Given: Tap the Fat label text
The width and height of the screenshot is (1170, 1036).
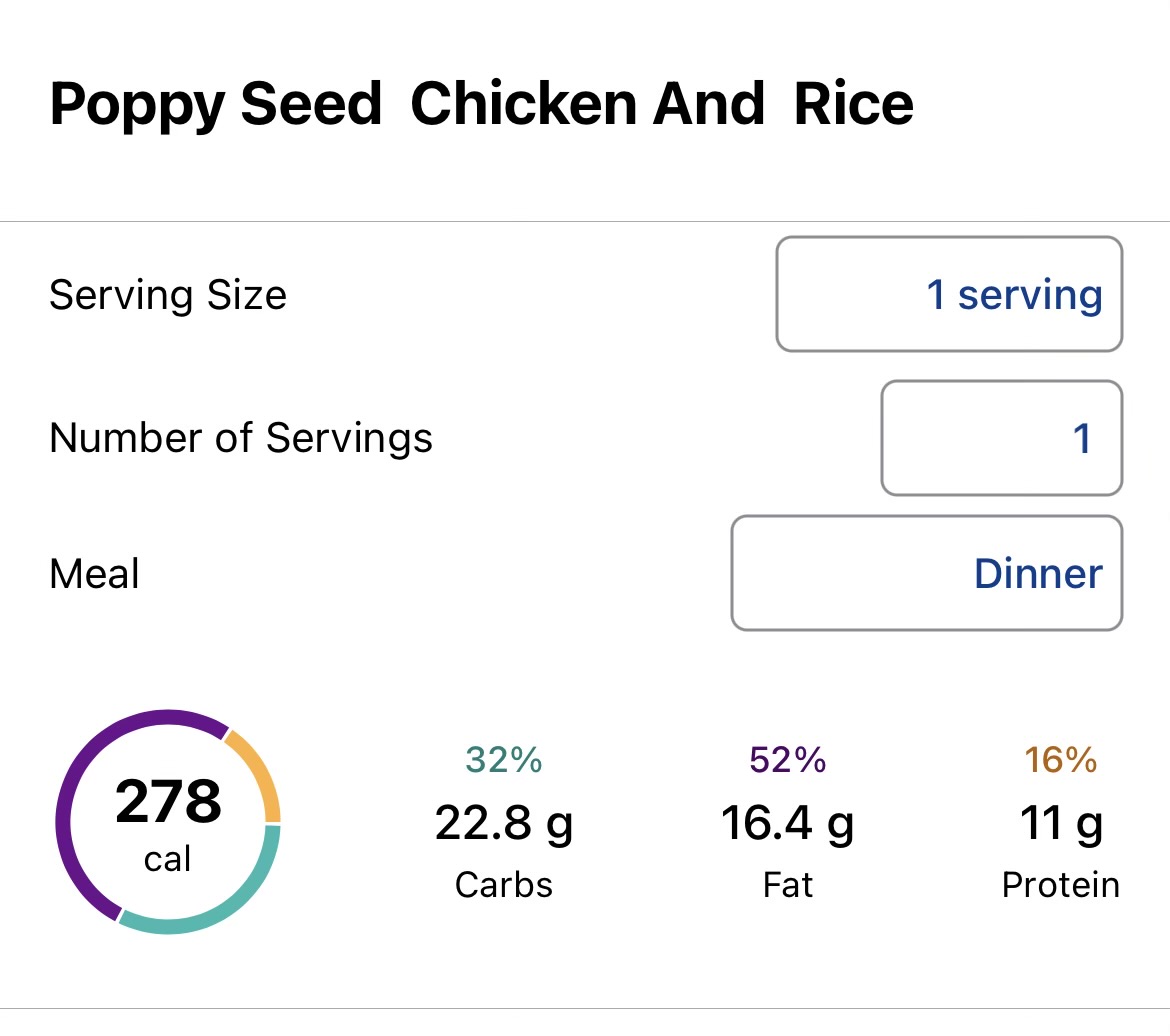Looking at the screenshot, I should coord(787,885).
